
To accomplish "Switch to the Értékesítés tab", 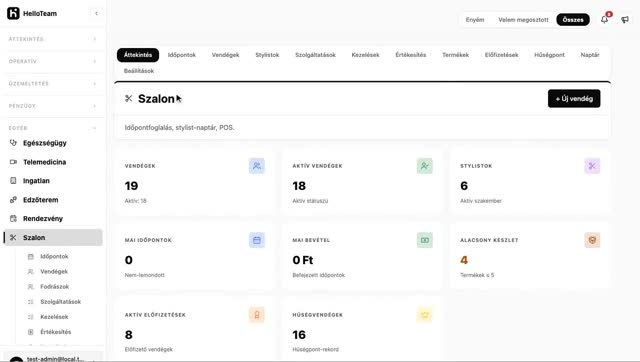I will pos(411,55).
